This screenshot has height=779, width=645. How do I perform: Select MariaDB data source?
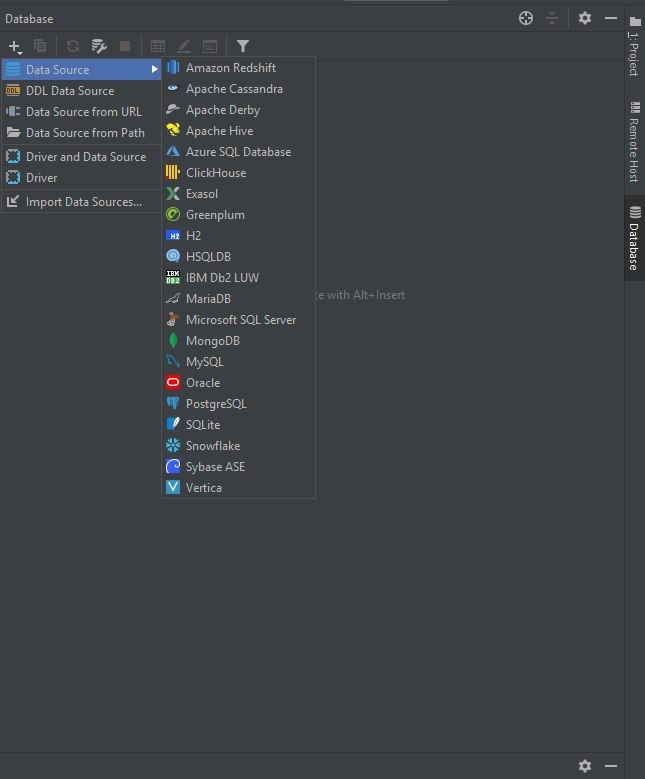point(239,299)
